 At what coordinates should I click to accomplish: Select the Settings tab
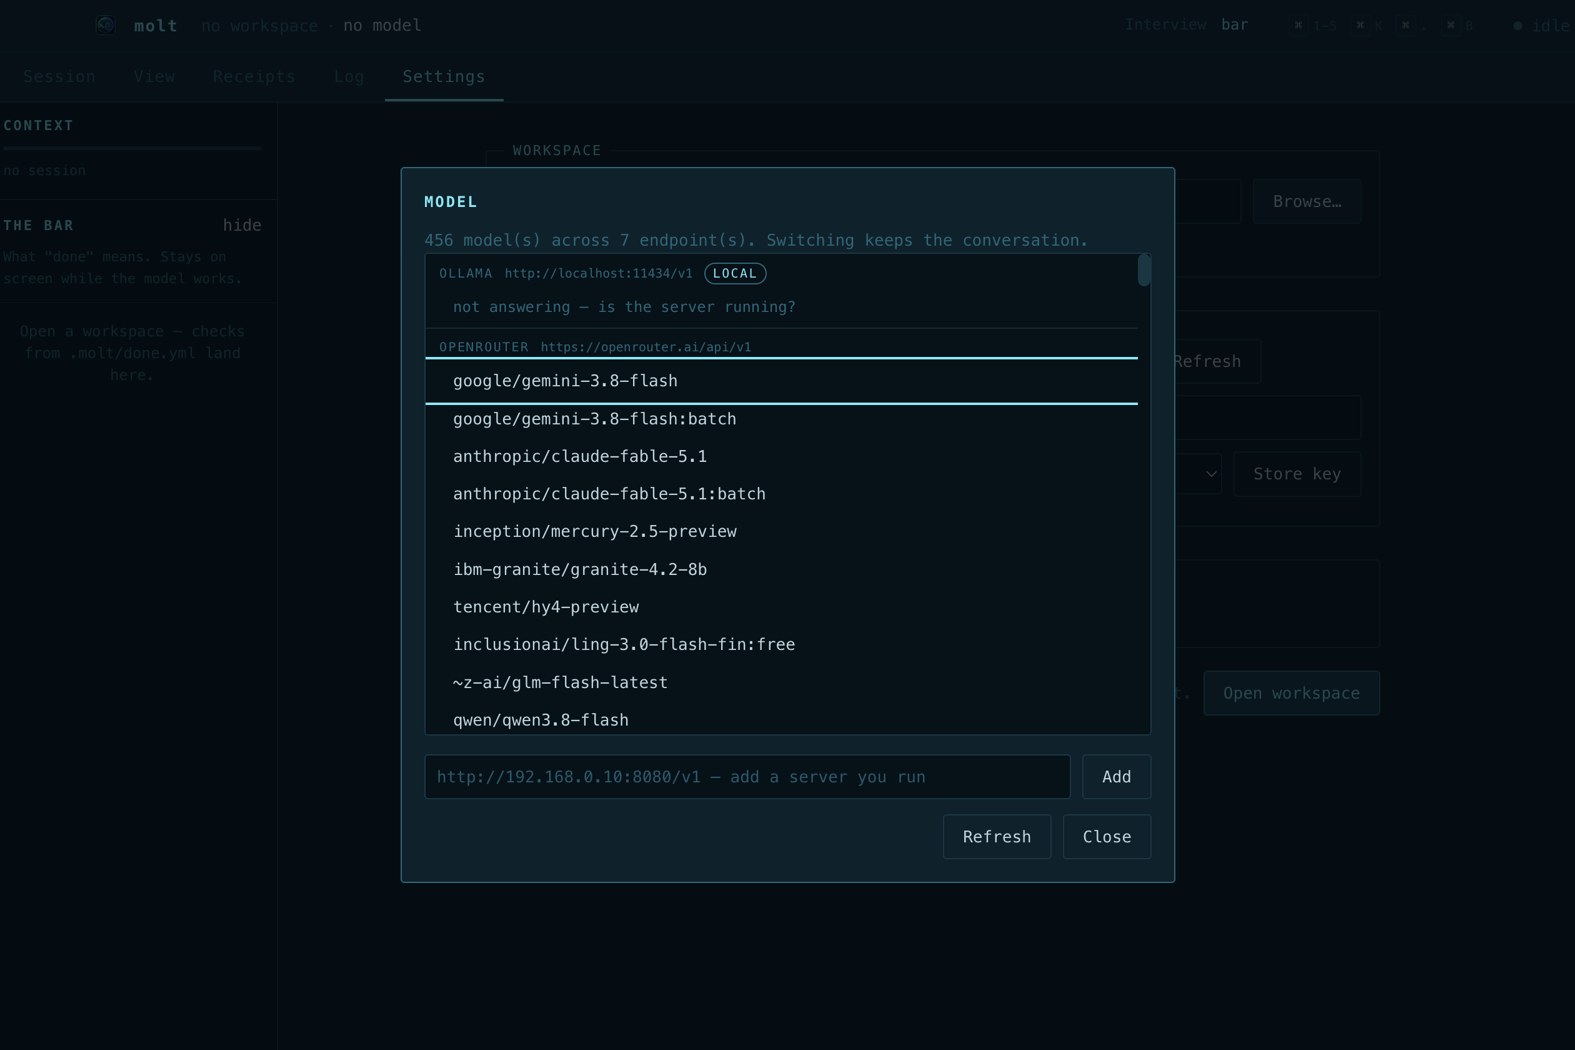tap(444, 77)
